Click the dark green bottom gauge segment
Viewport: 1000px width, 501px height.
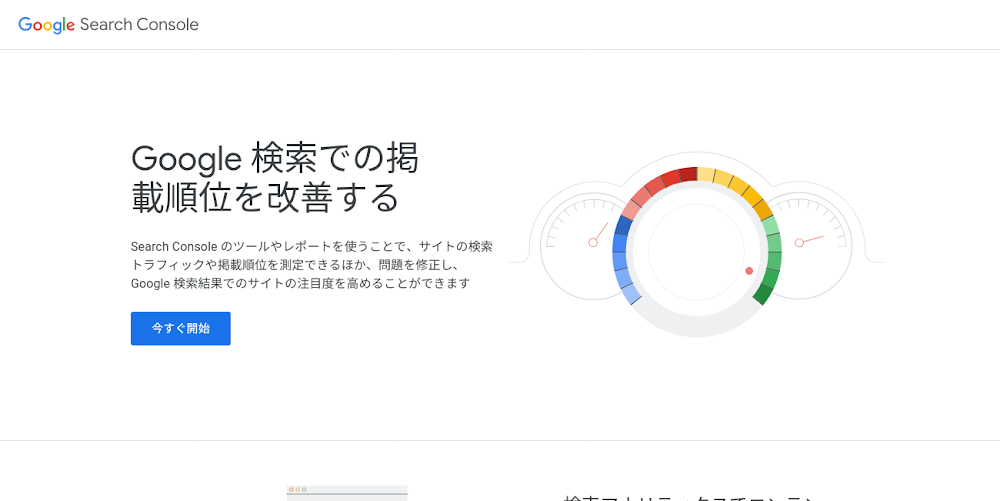(x=764, y=293)
